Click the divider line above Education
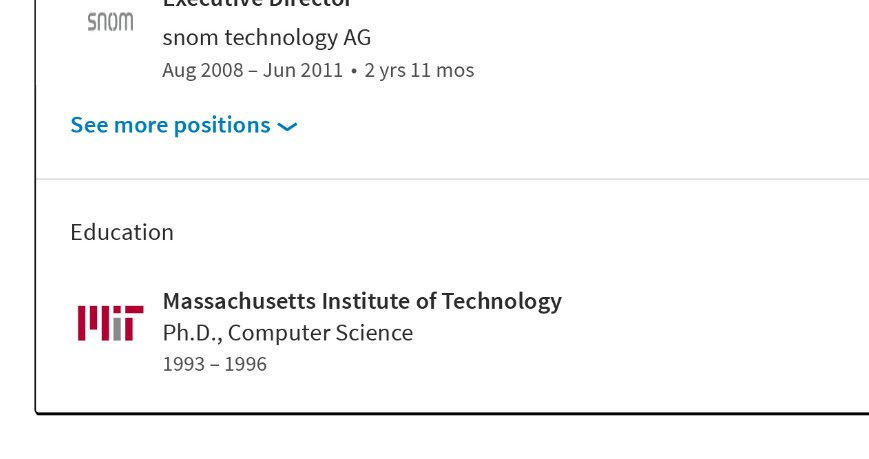Image resolution: width=869 pixels, height=459 pixels. click(452, 179)
